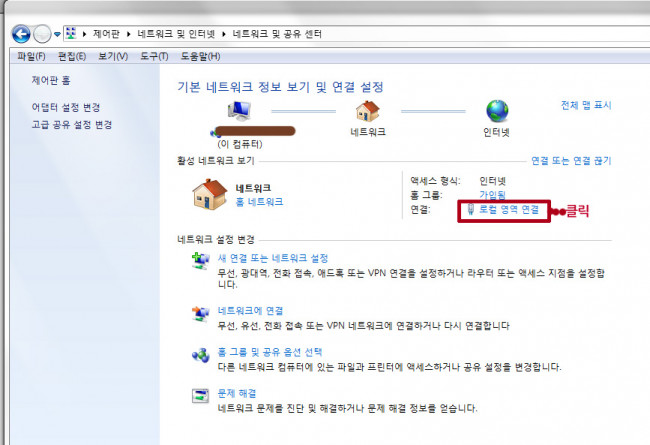Screen dimensions: 650x445
Task: Click the 액세스 형식 value 인터넷
Action: coord(492,181)
